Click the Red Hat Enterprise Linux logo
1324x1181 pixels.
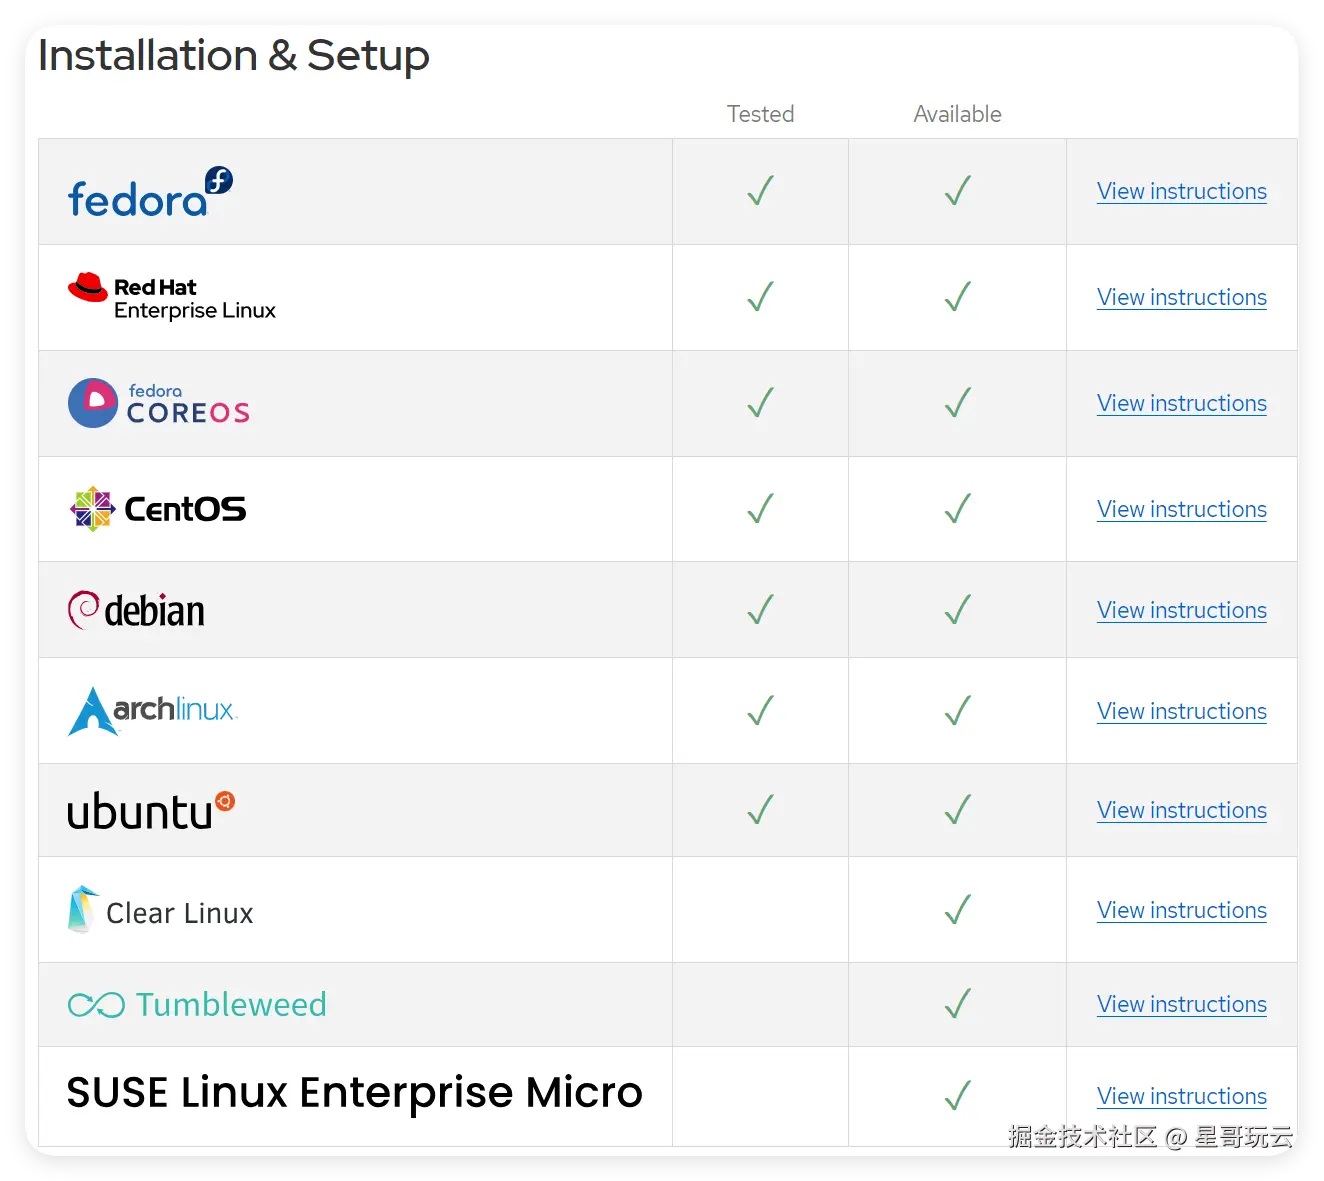[172, 298]
